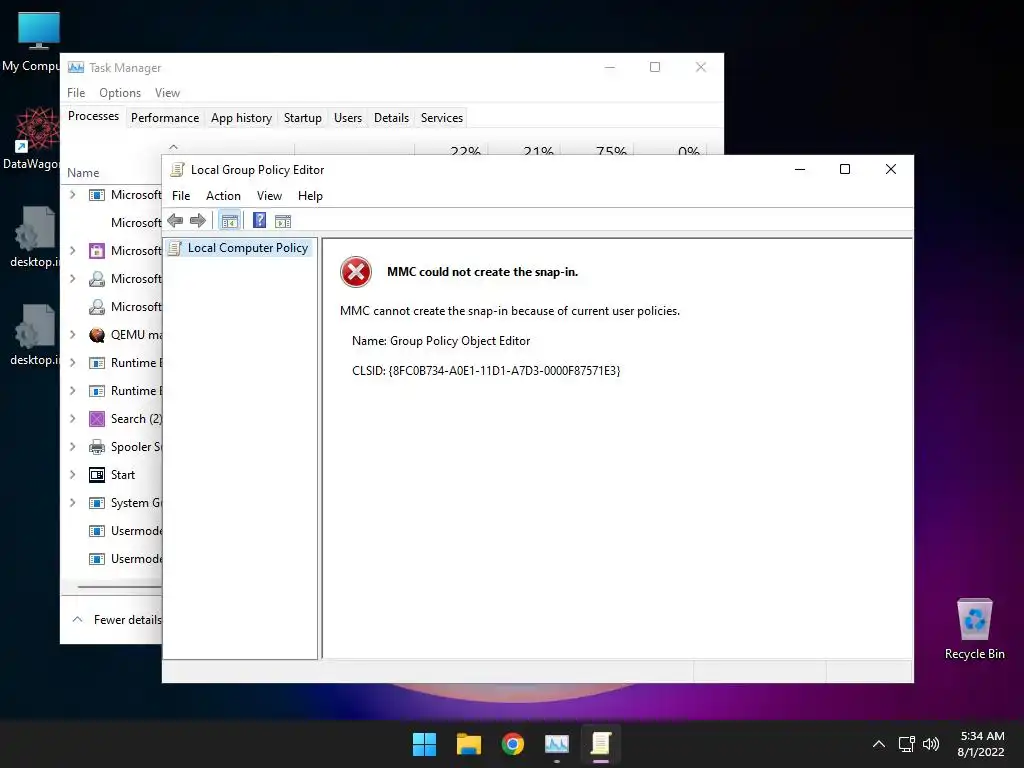Click the CLSID text in error pane
The image size is (1024, 768).
486,371
